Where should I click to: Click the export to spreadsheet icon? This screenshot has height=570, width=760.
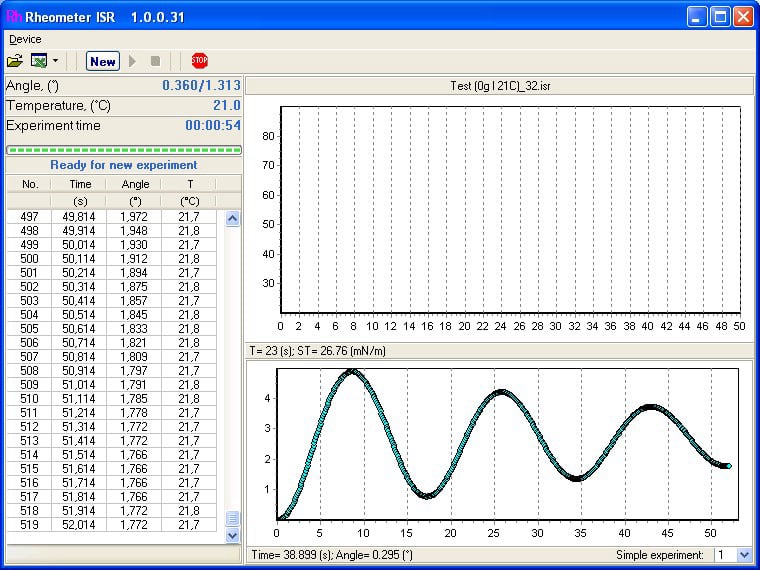[39, 61]
